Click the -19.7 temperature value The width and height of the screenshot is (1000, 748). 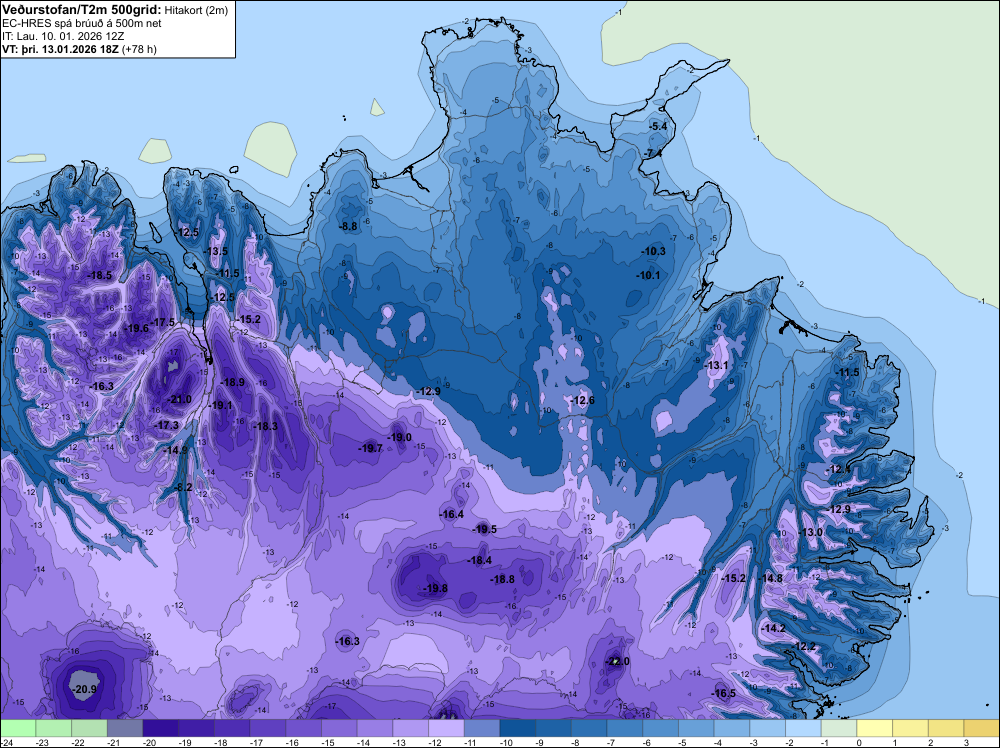pos(370,448)
